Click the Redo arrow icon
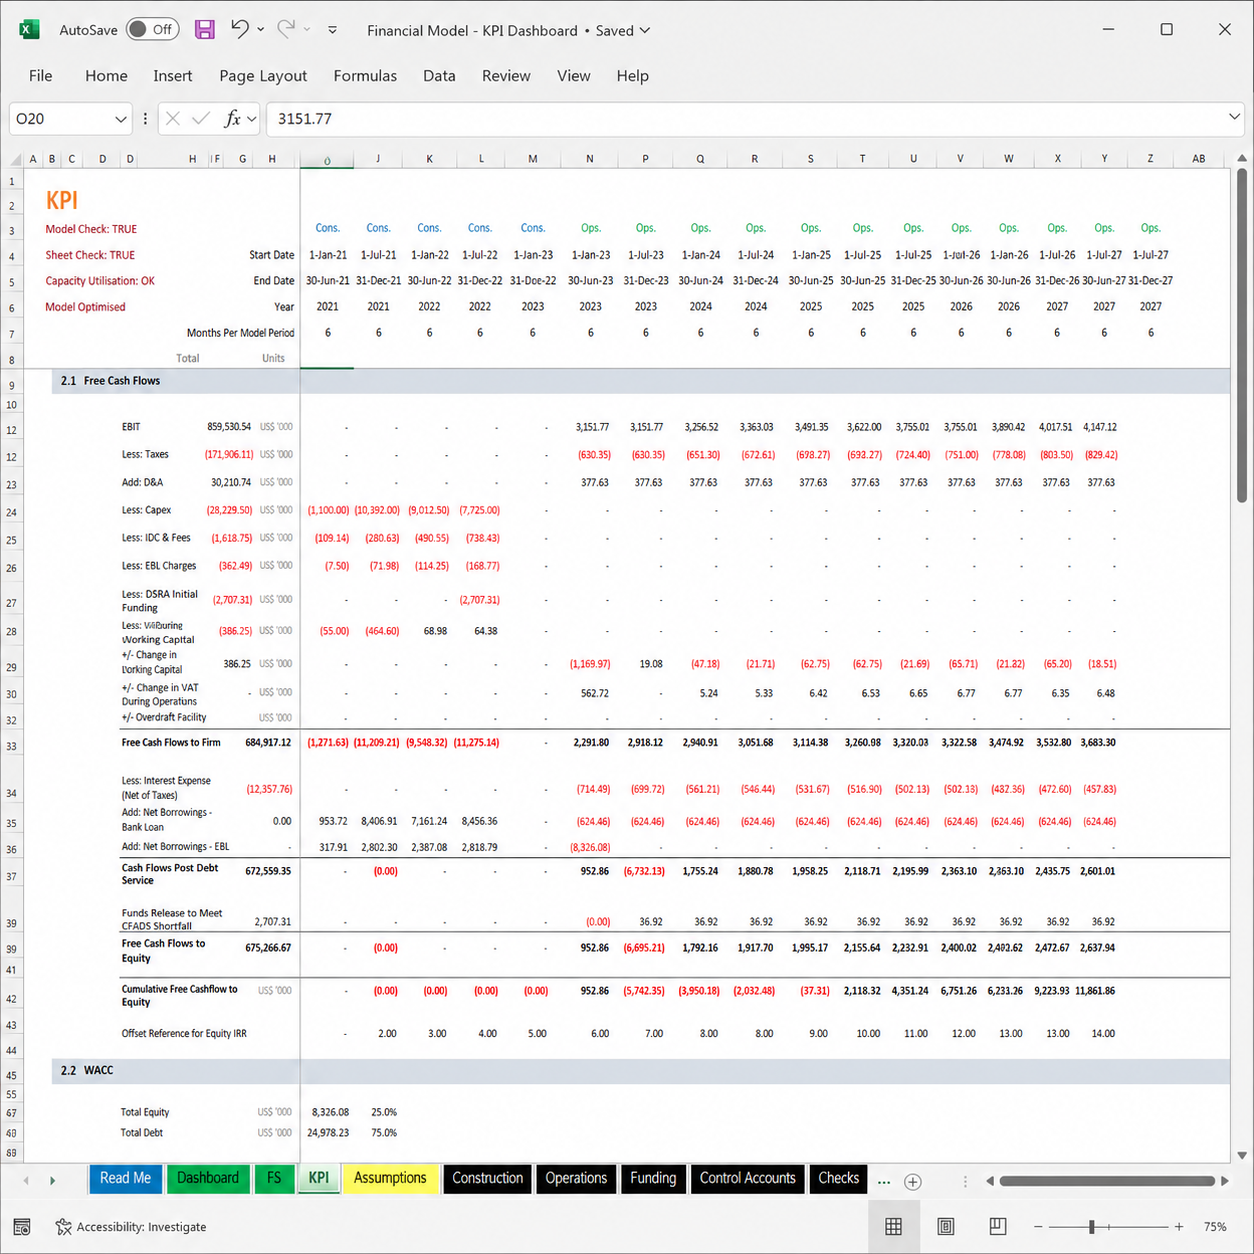 click(286, 29)
